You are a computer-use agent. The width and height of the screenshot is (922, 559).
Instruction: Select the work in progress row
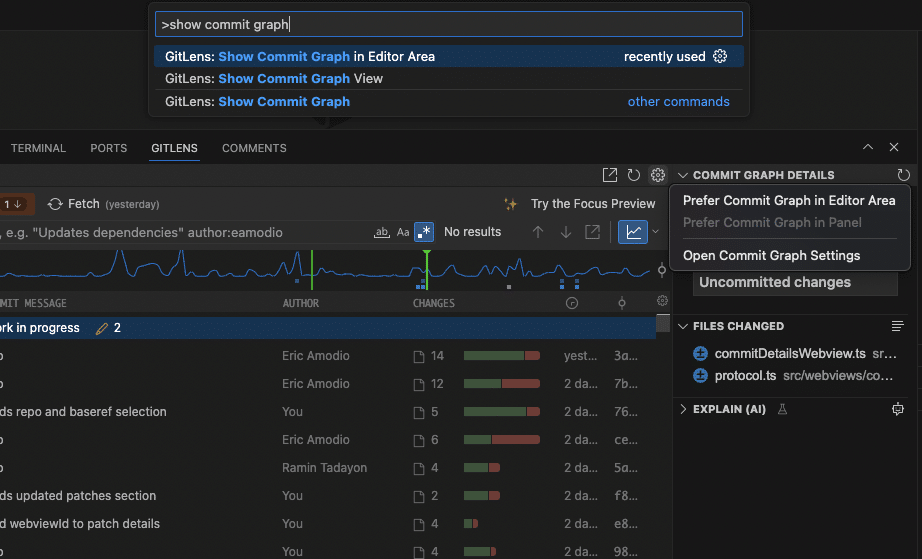328,328
